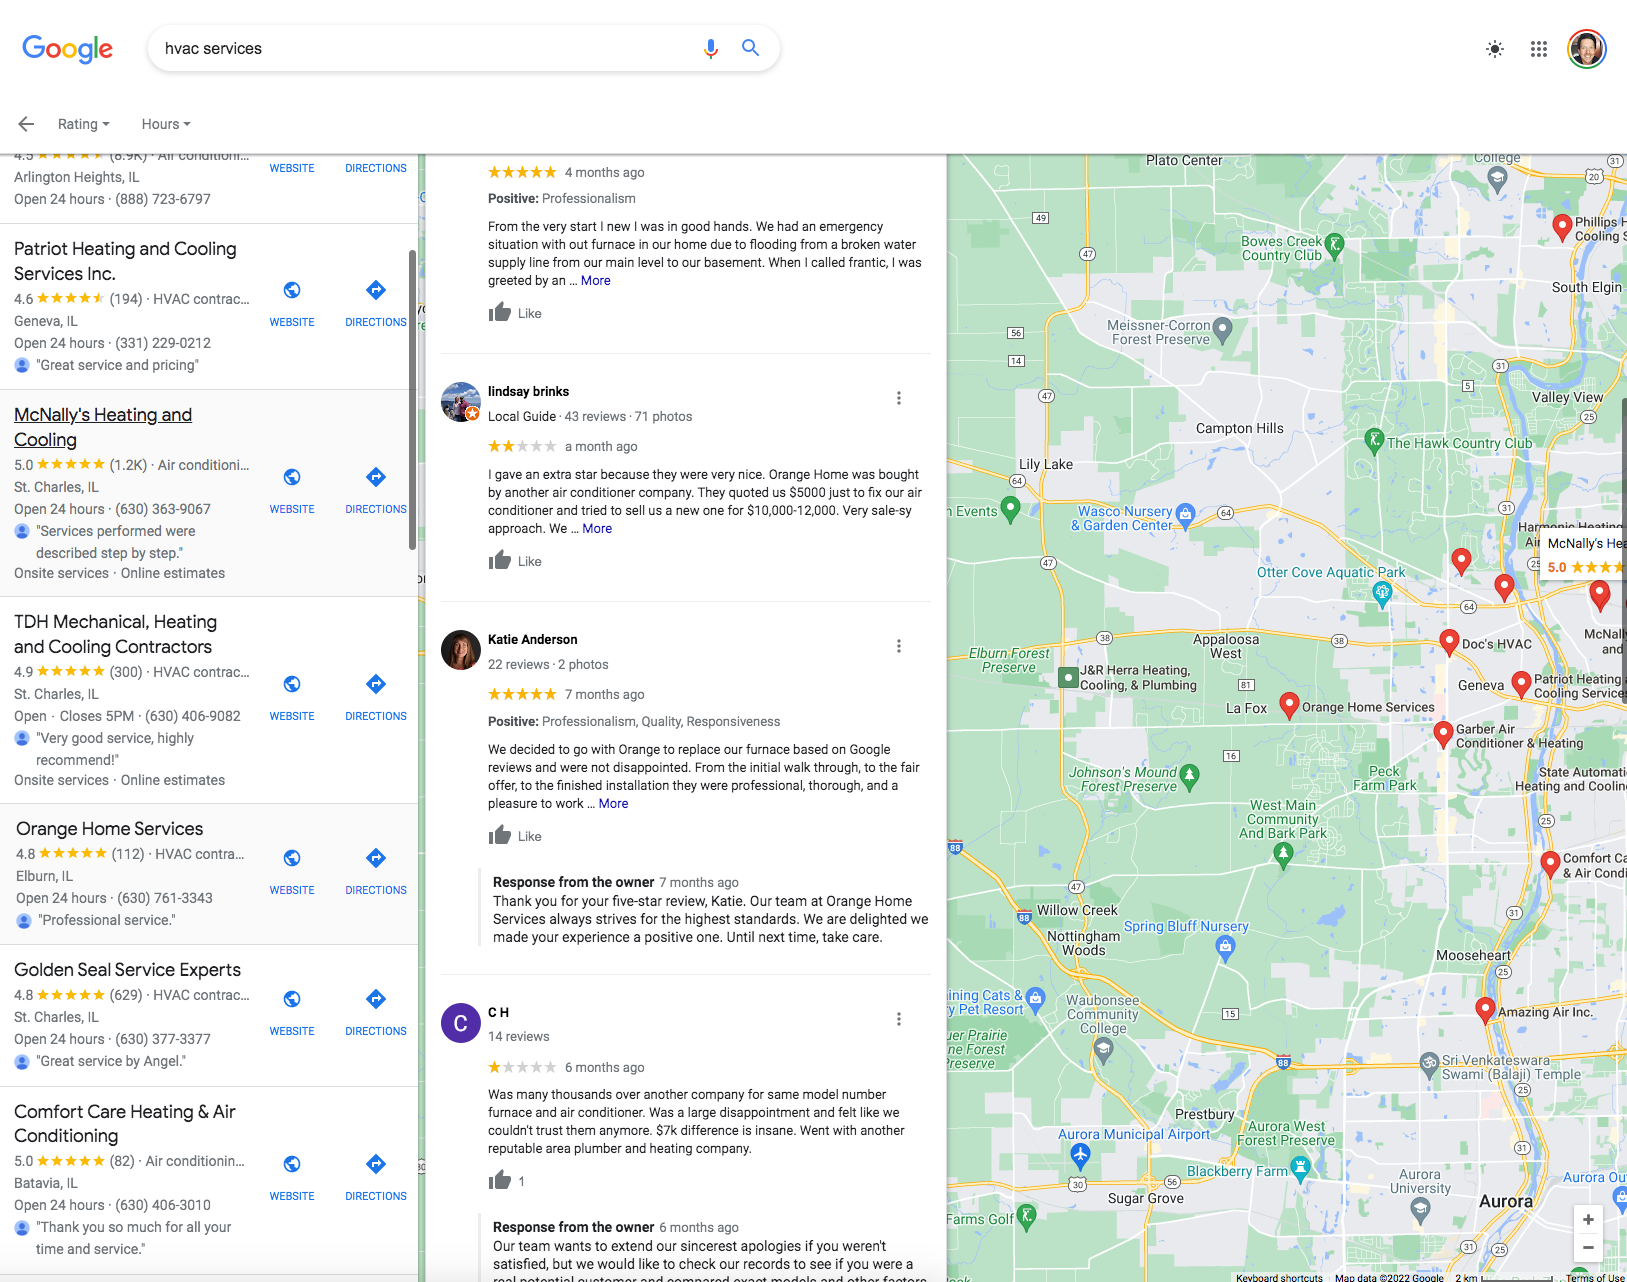1627x1282 pixels.
Task: Like the 4 months ago Professionalism review
Action: coord(515,313)
